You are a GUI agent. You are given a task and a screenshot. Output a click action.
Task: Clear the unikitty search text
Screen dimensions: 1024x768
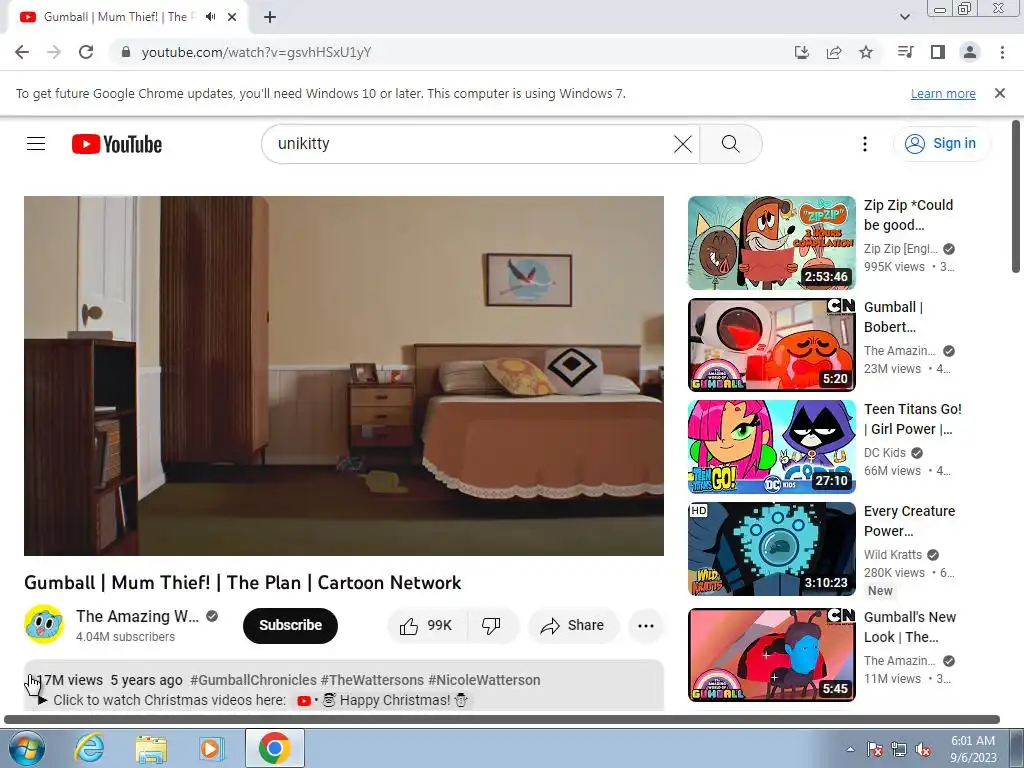pos(682,144)
